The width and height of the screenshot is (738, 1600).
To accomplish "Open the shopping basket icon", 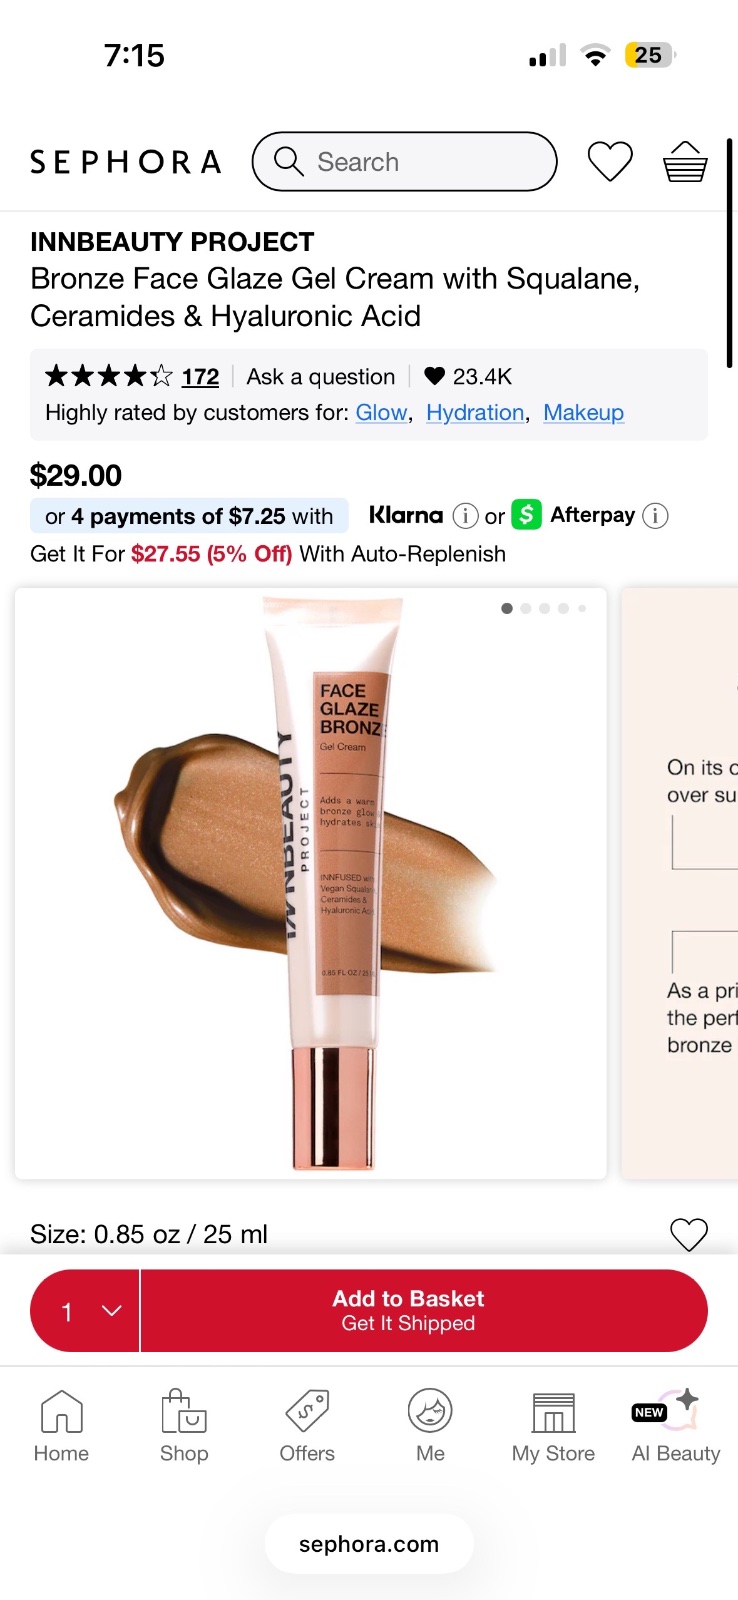I will (685, 162).
